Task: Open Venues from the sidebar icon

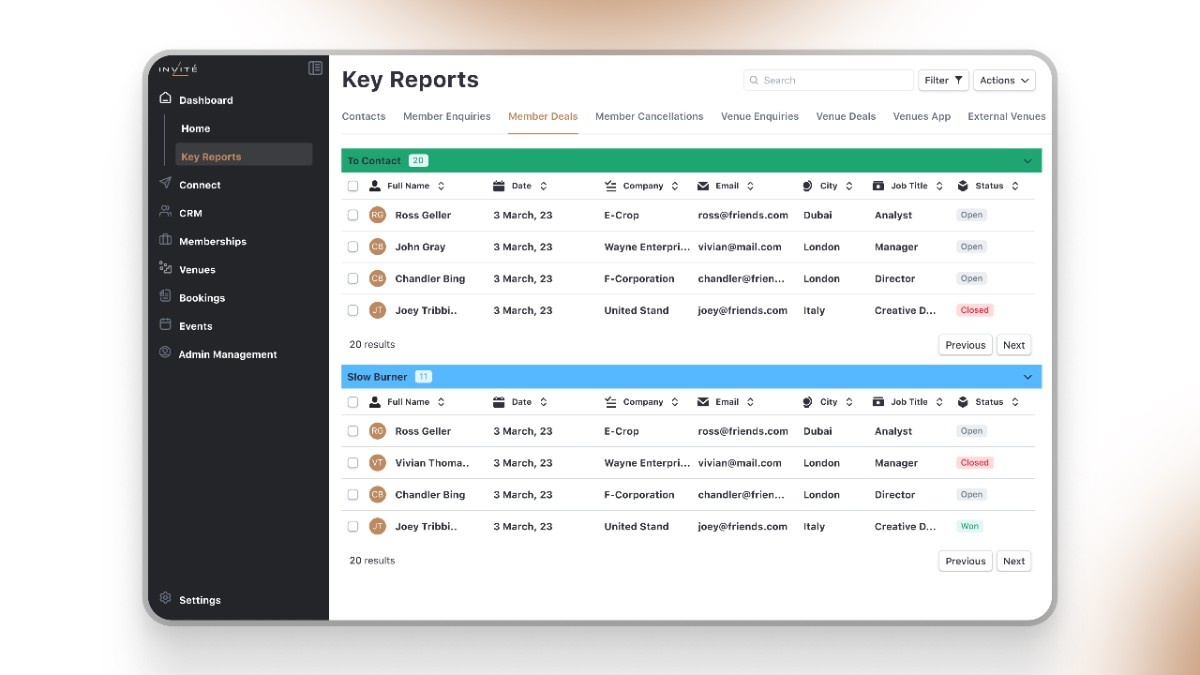Action: click(165, 268)
